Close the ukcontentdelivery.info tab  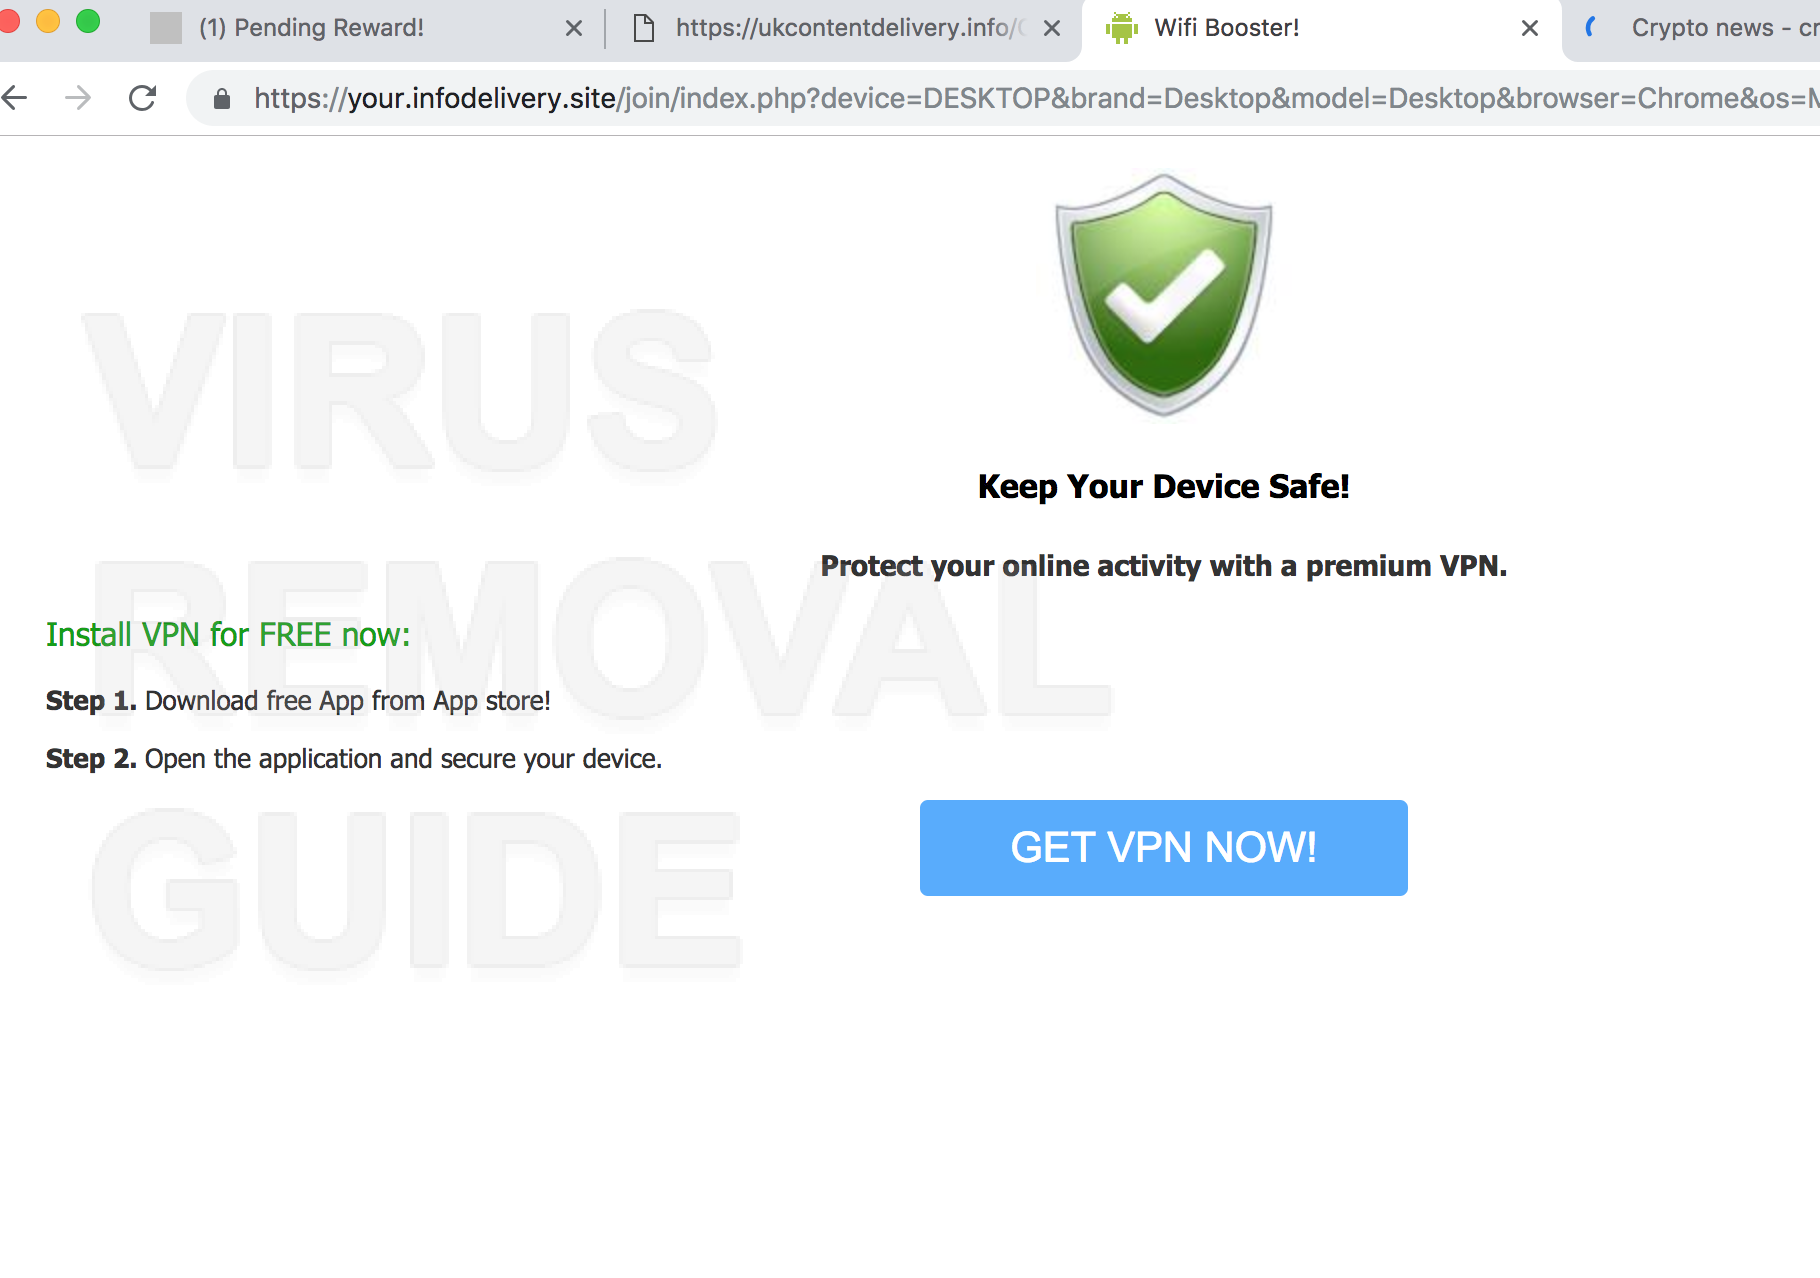tap(1052, 28)
